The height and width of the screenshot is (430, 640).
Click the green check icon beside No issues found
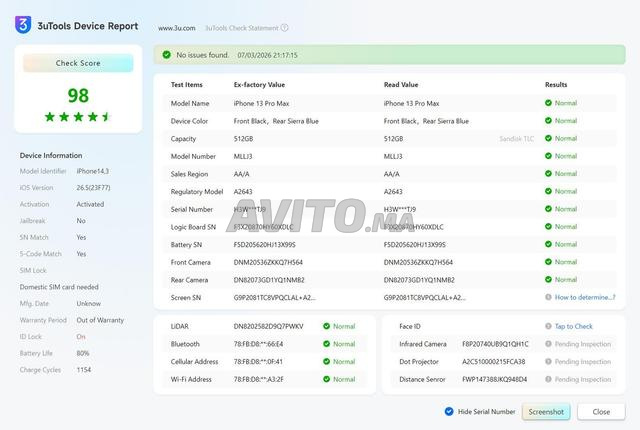click(167, 55)
